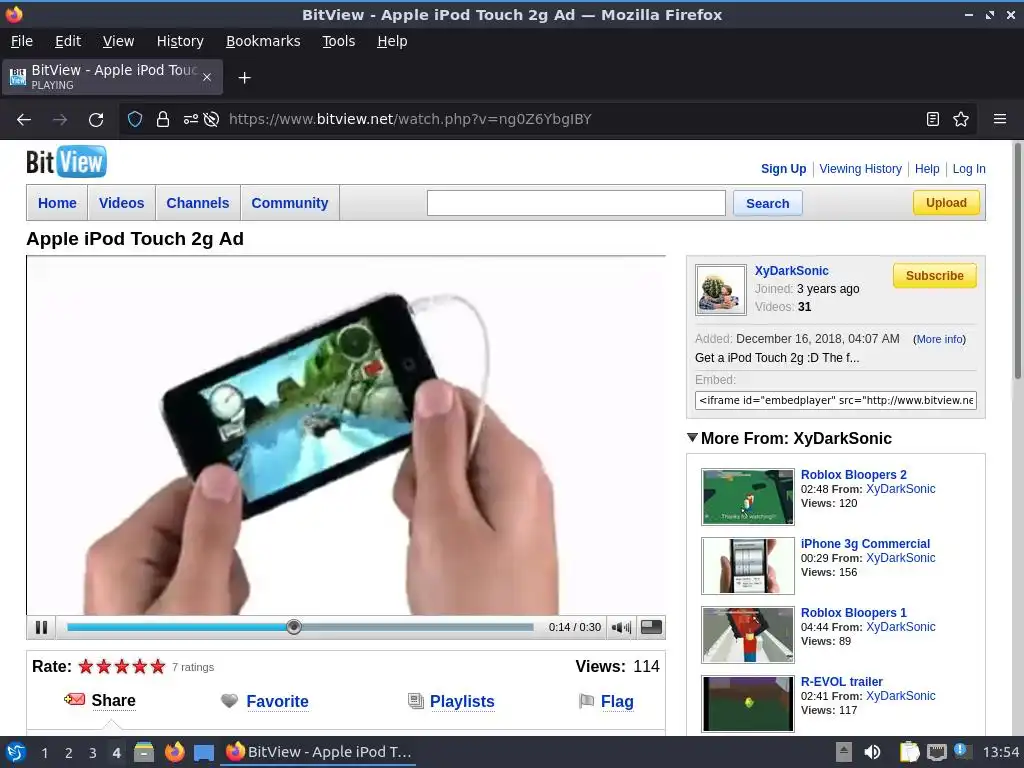Focus the BitView search input field
1024x768 pixels.
(576, 203)
